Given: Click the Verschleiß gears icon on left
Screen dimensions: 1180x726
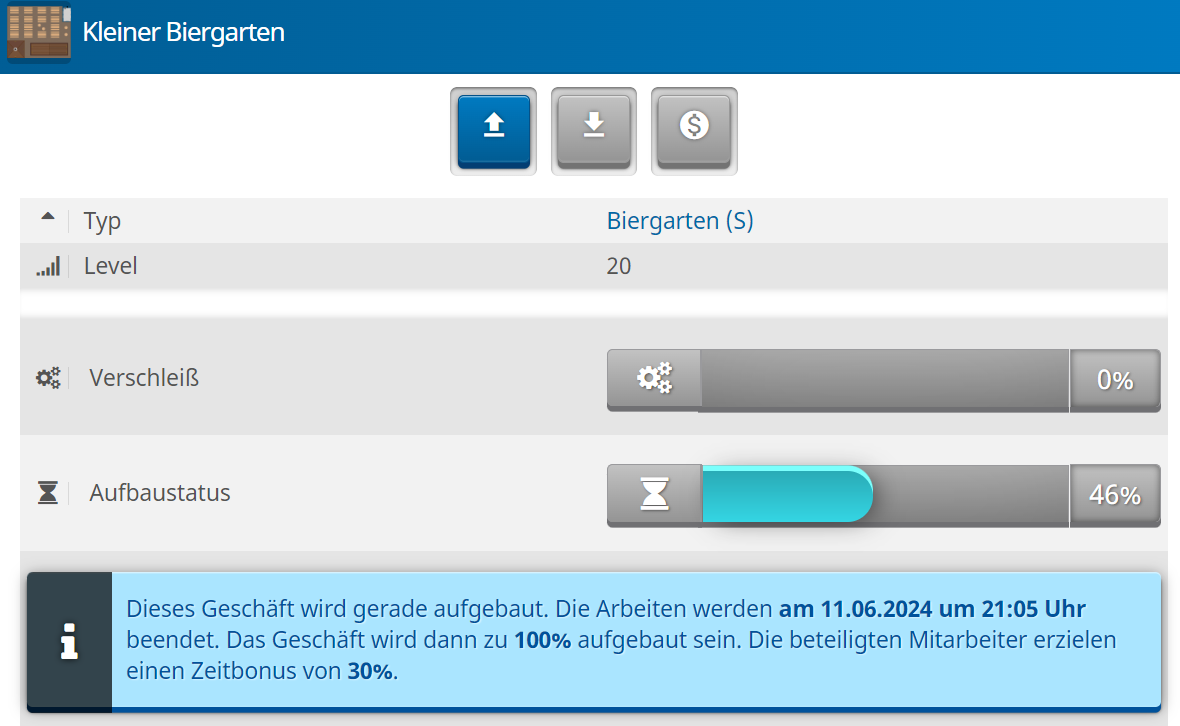Looking at the screenshot, I should (x=48, y=378).
